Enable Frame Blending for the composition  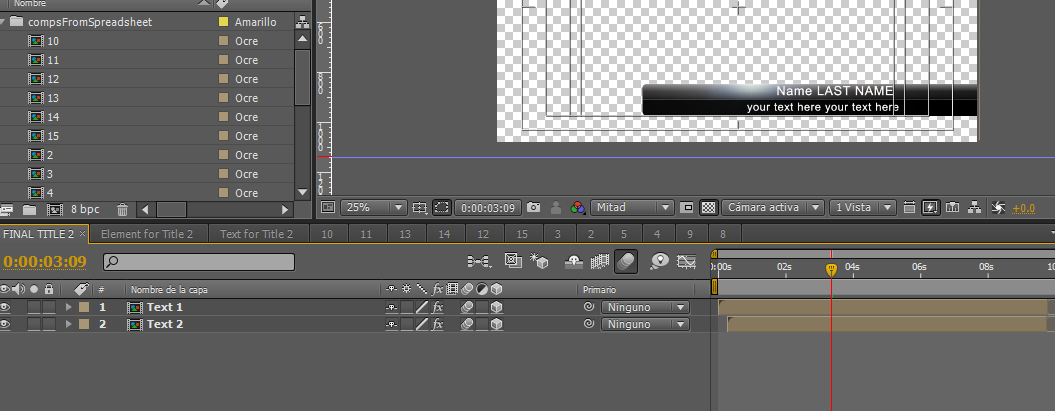tap(599, 261)
